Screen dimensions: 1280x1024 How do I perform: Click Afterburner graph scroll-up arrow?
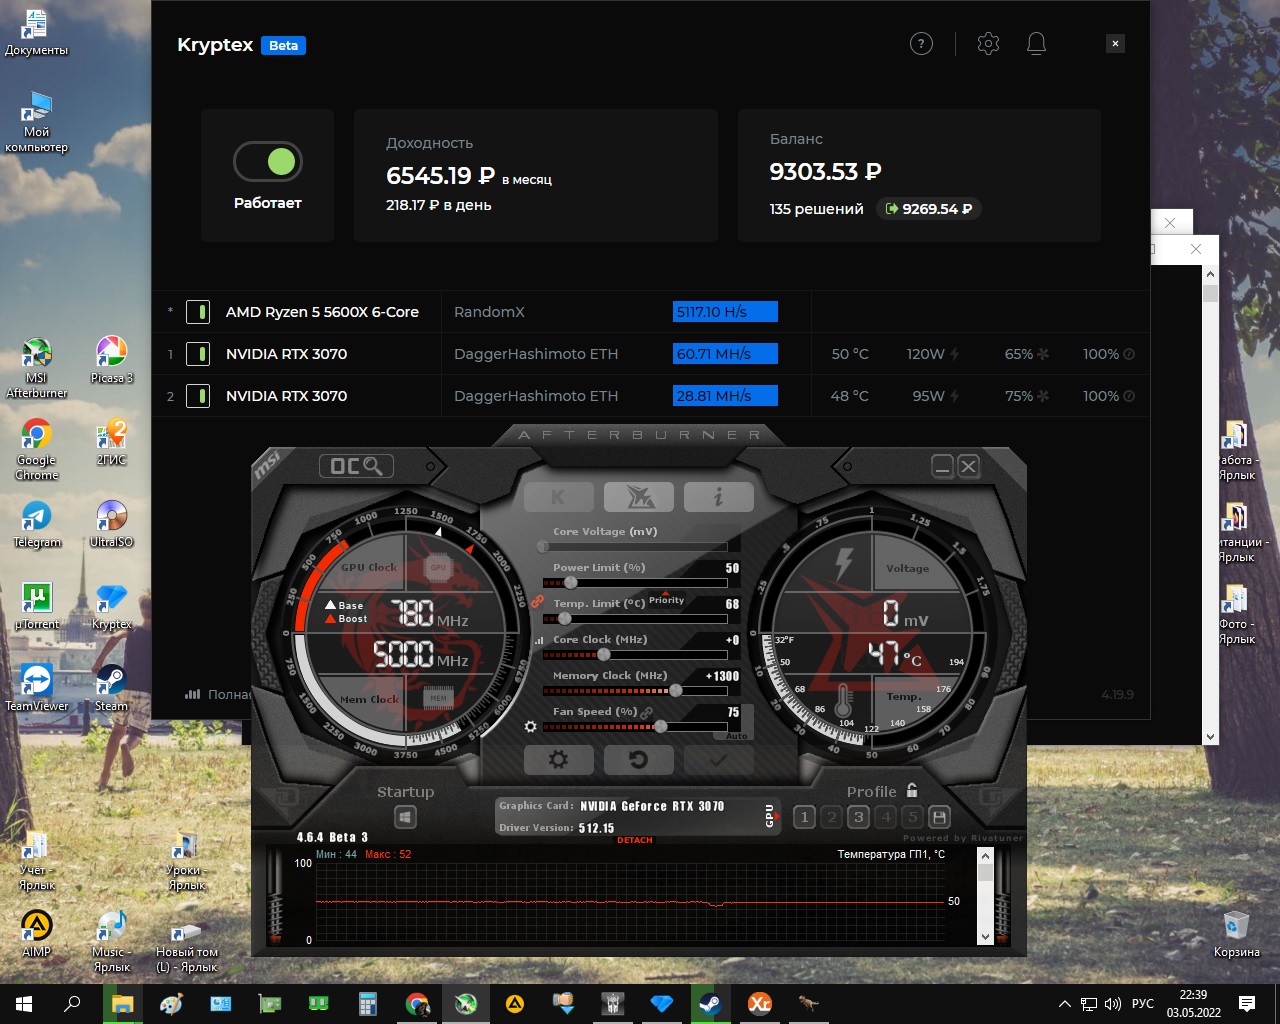(985, 856)
